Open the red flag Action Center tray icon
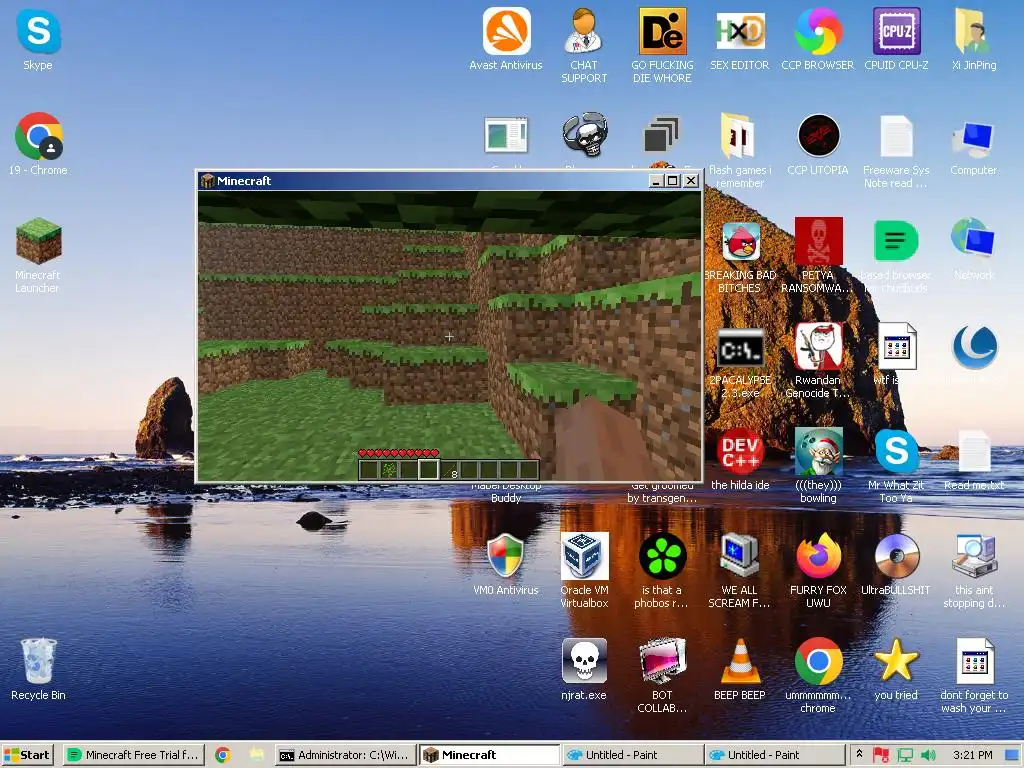This screenshot has width=1024, height=768. [880, 755]
